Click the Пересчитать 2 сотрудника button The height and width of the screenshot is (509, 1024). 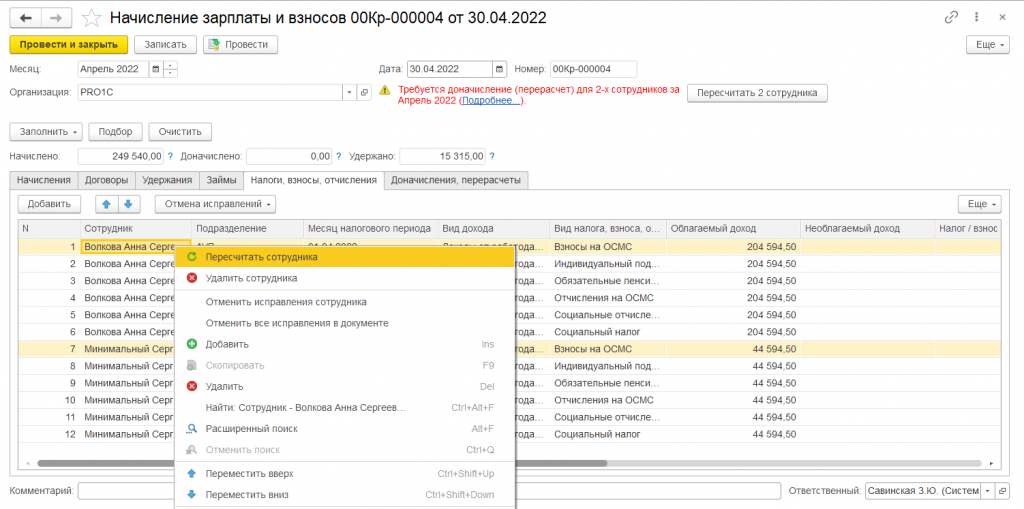pos(757,92)
